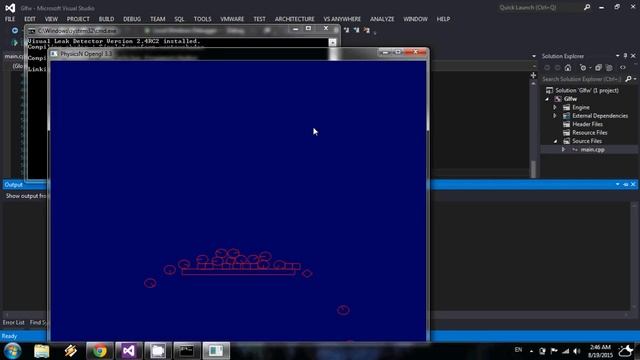640x360 pixels.
Task: Click the Action Center flag tray icon
Action: (554, 351)
